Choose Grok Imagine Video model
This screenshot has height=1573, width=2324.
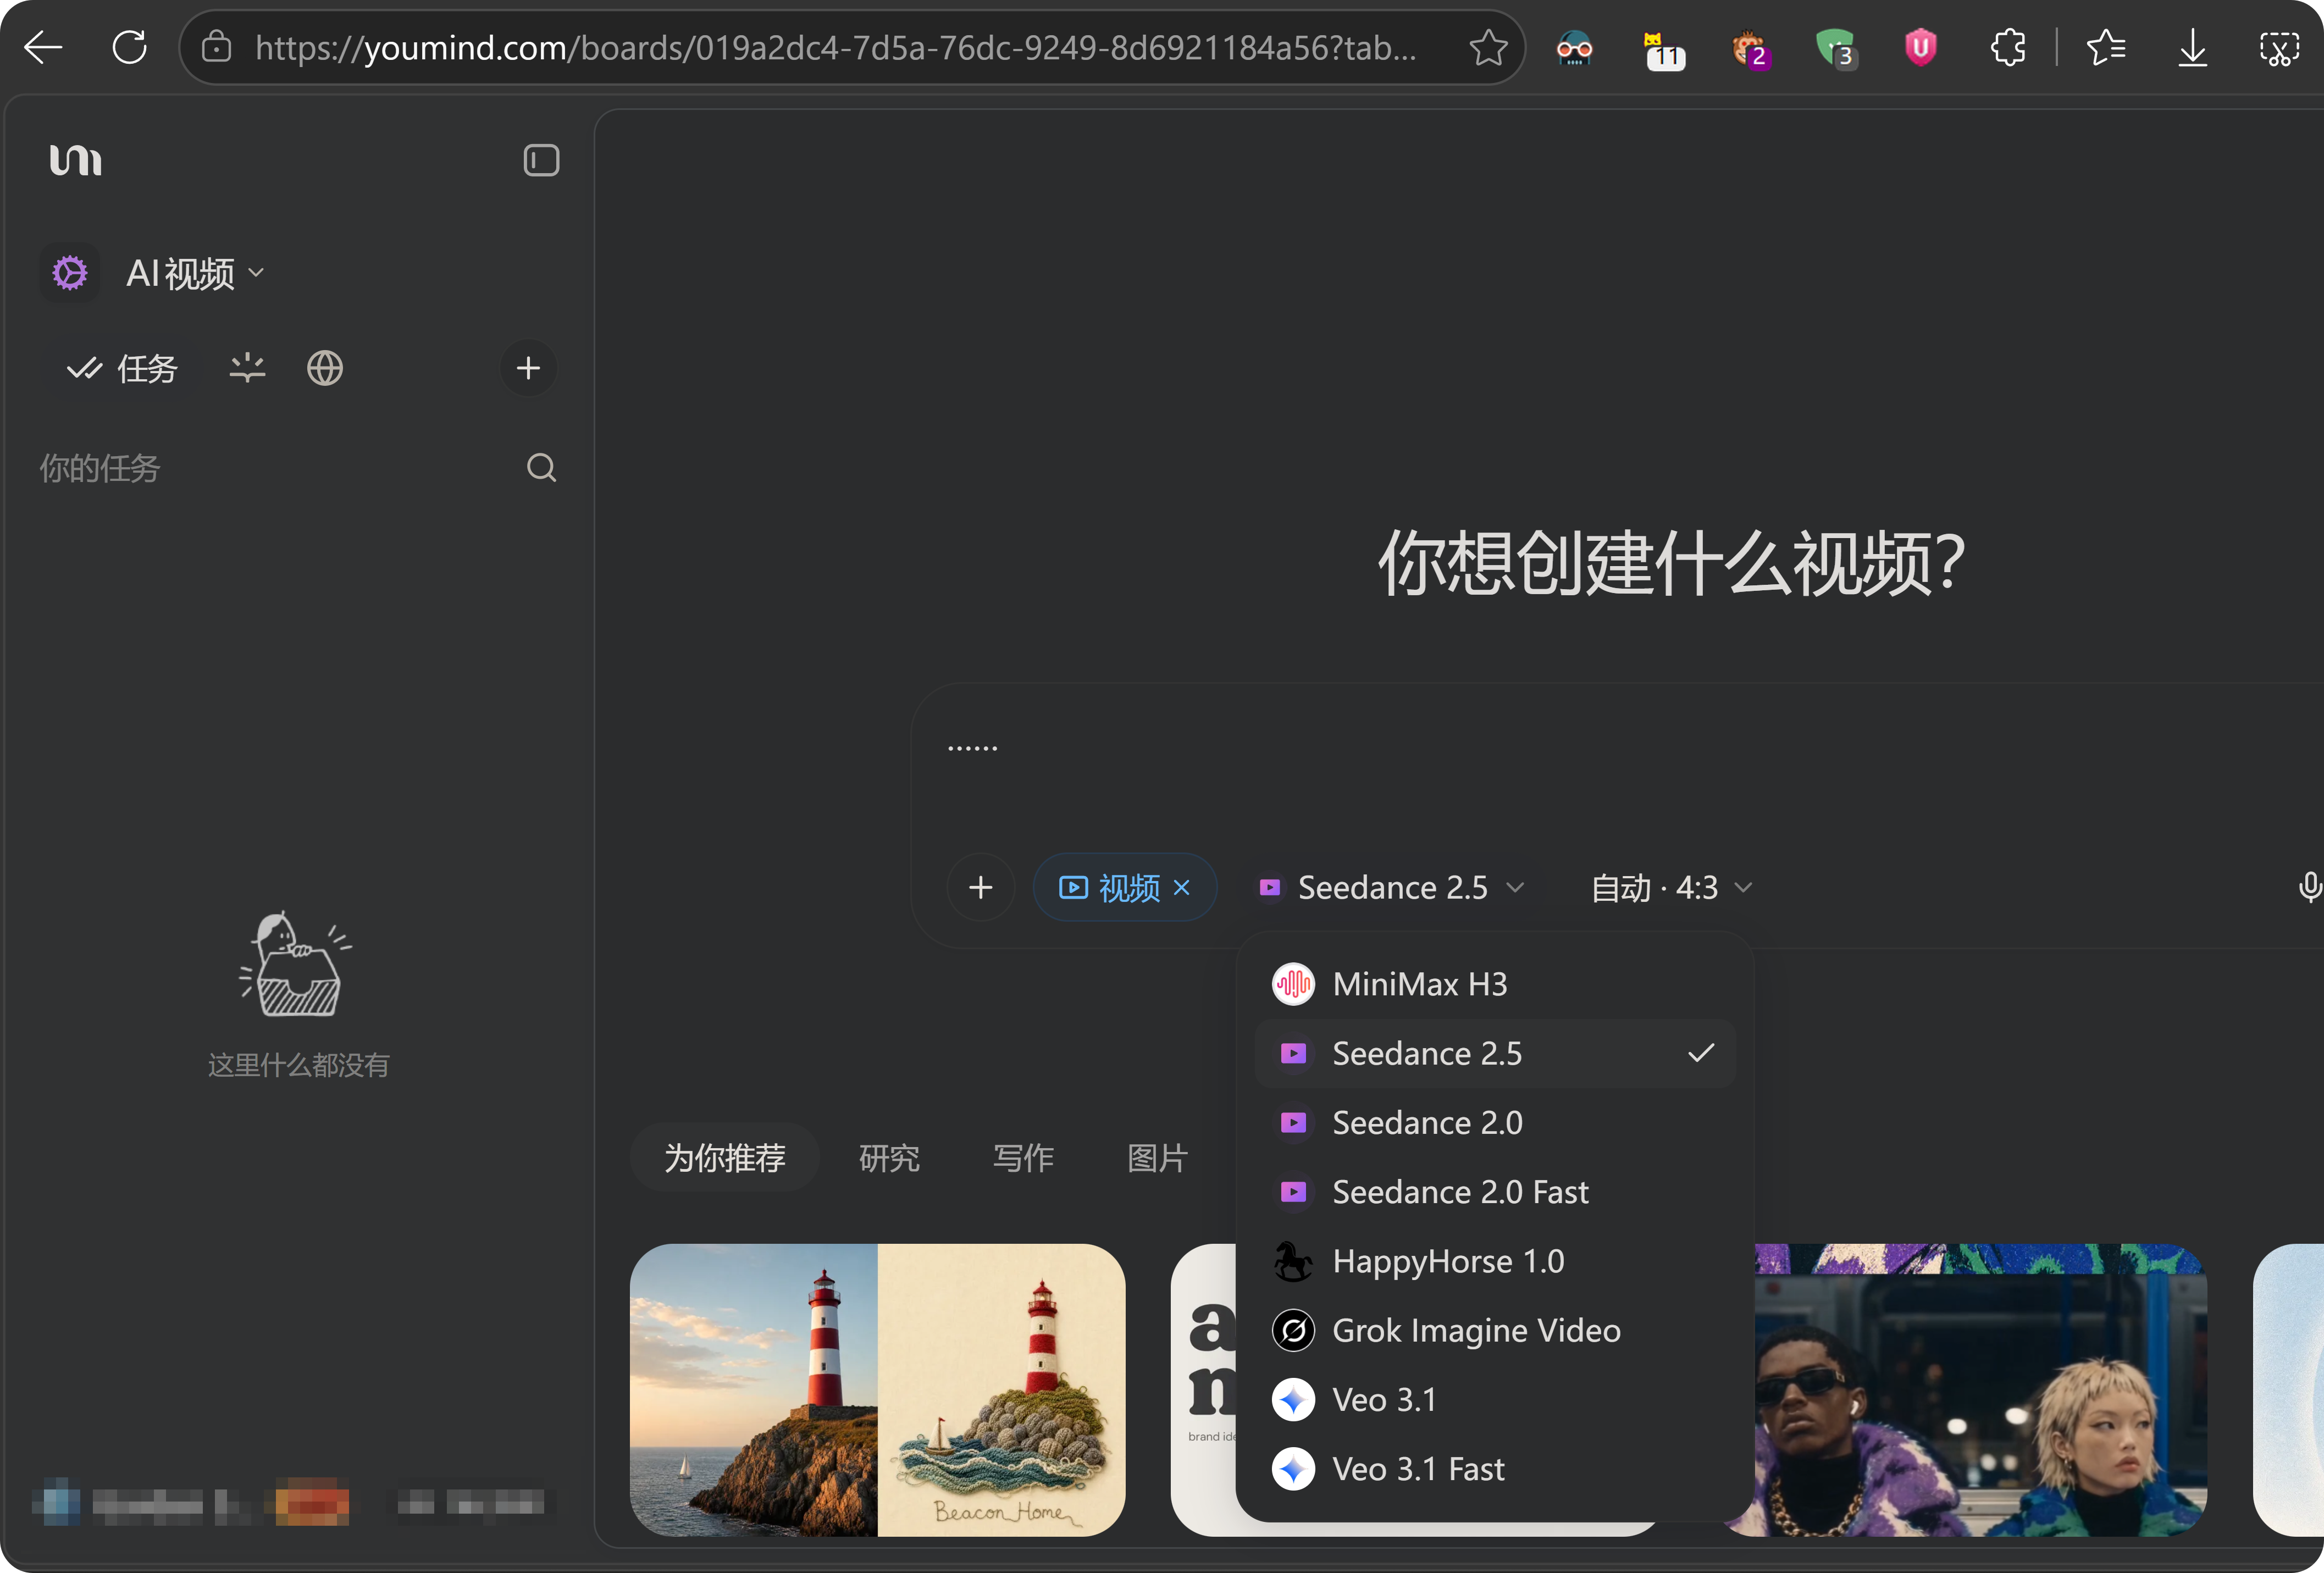pos(1494,1330)
